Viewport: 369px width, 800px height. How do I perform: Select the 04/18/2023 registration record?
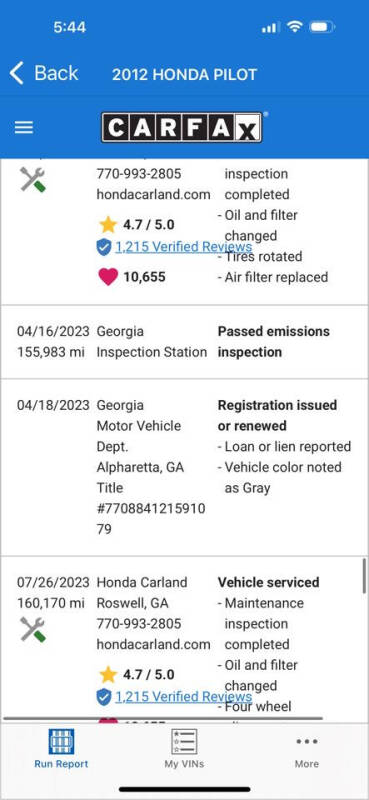point(184,467)
